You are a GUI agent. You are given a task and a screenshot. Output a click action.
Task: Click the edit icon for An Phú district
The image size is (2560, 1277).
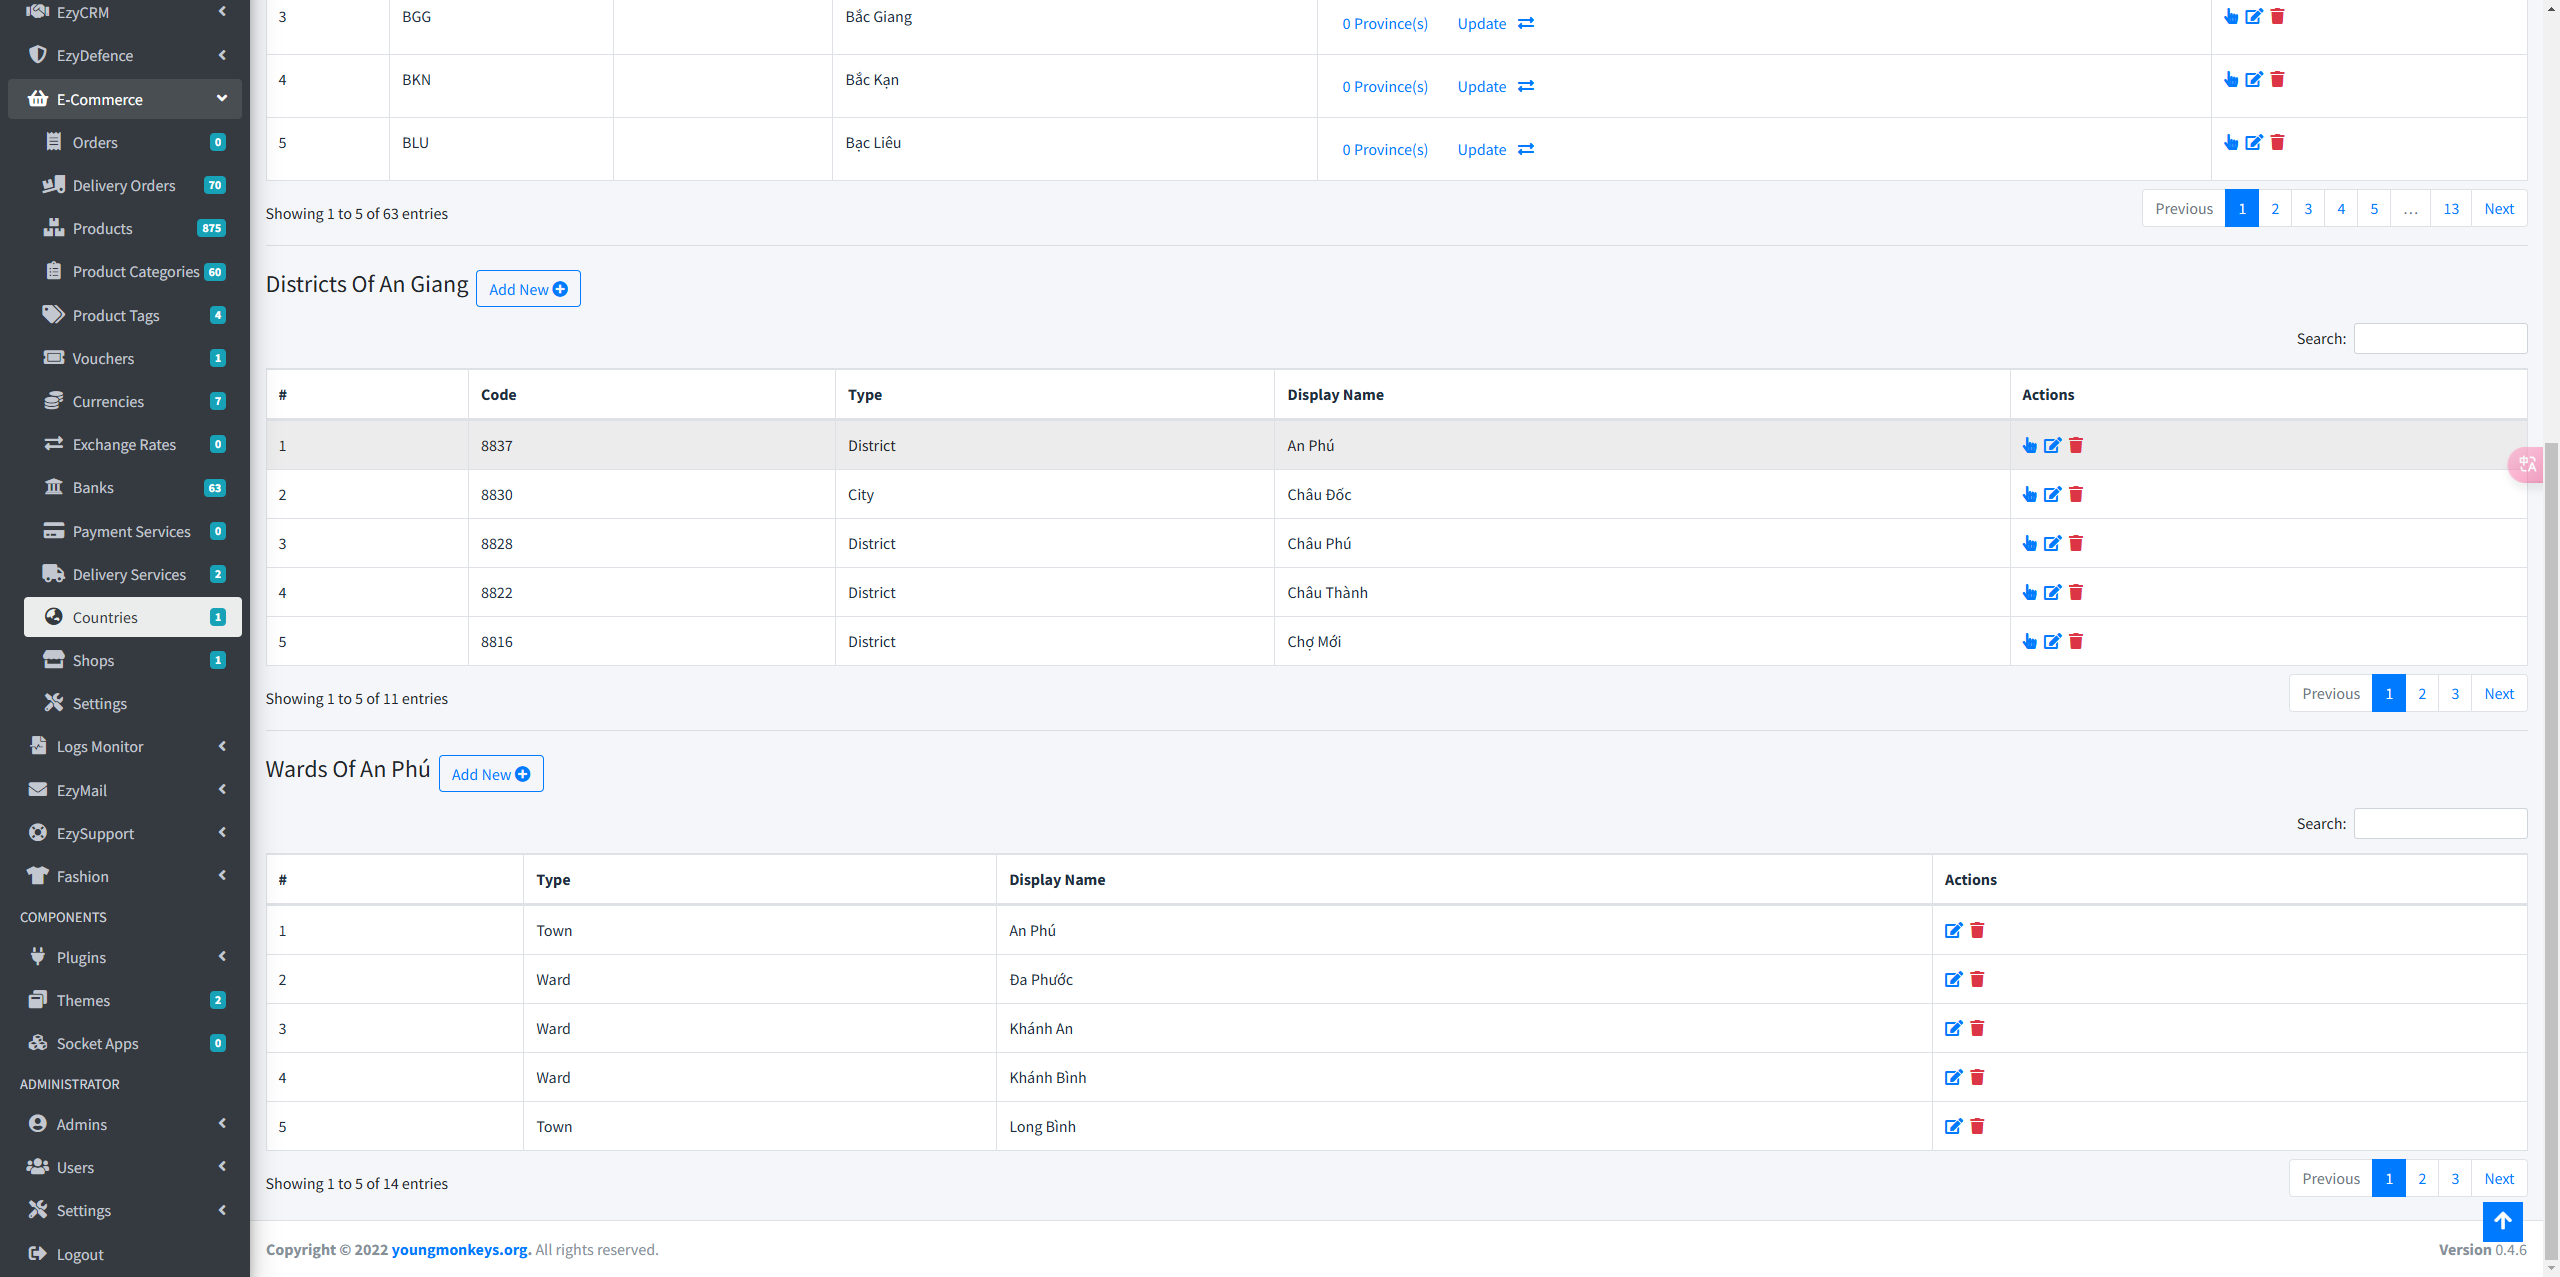pyautogui.click(x=2052, y=445)
